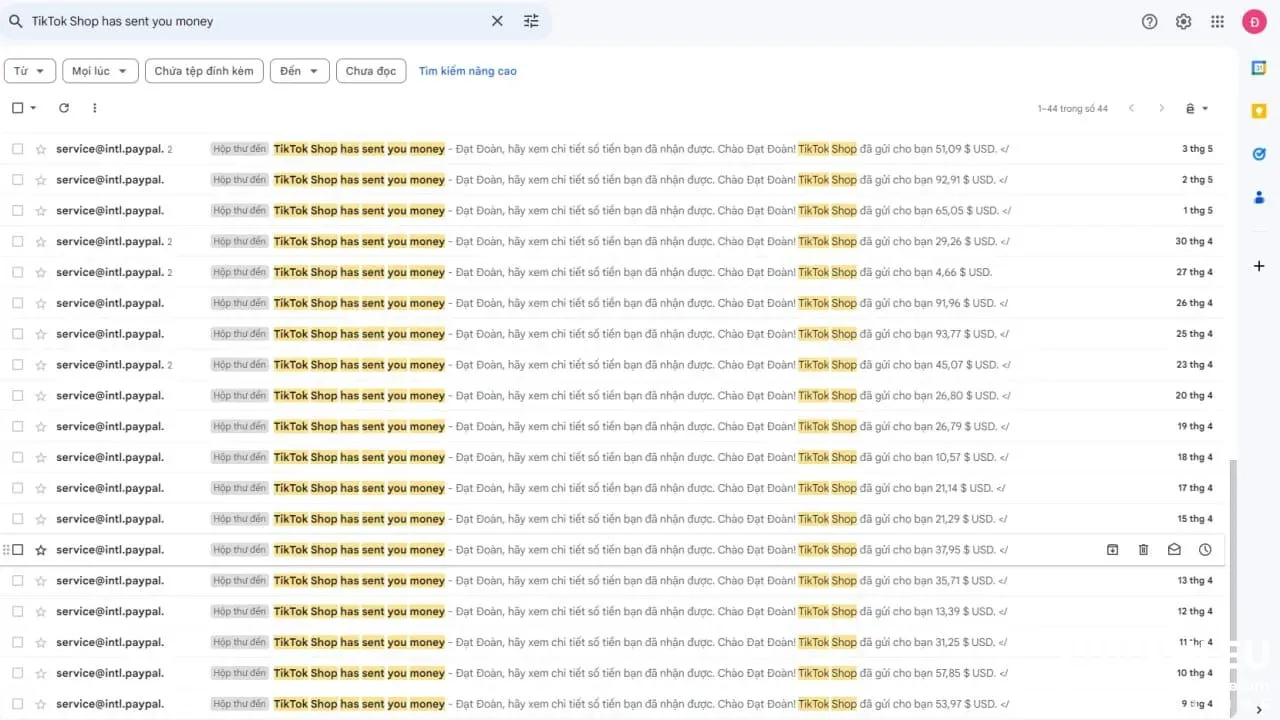Tick the checkbox for the 29,26 $ USD email

[17, 241]
